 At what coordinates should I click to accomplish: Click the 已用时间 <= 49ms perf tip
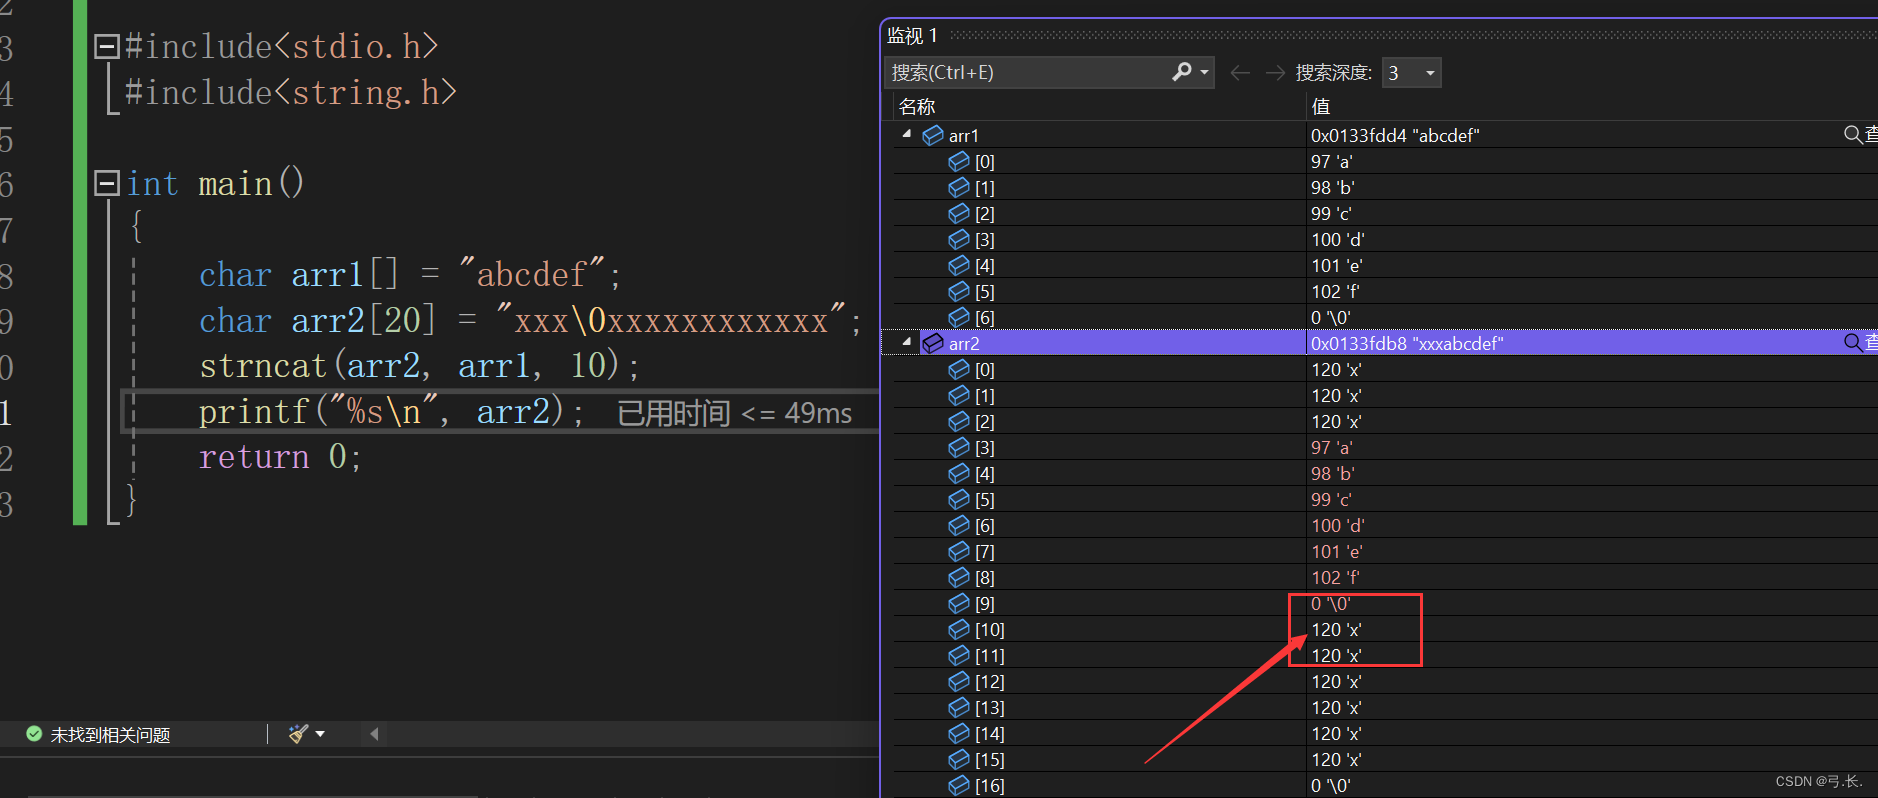click(734, 412)
